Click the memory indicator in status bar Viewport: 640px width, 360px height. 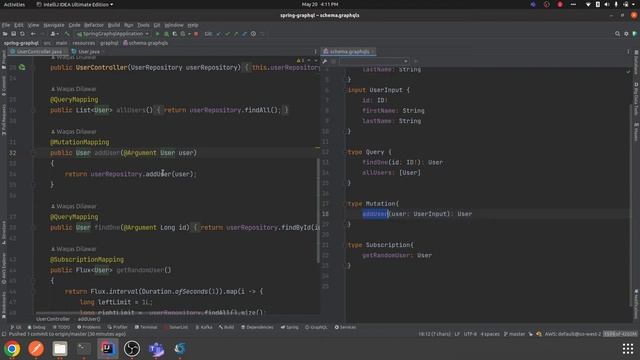pos(620,334)
